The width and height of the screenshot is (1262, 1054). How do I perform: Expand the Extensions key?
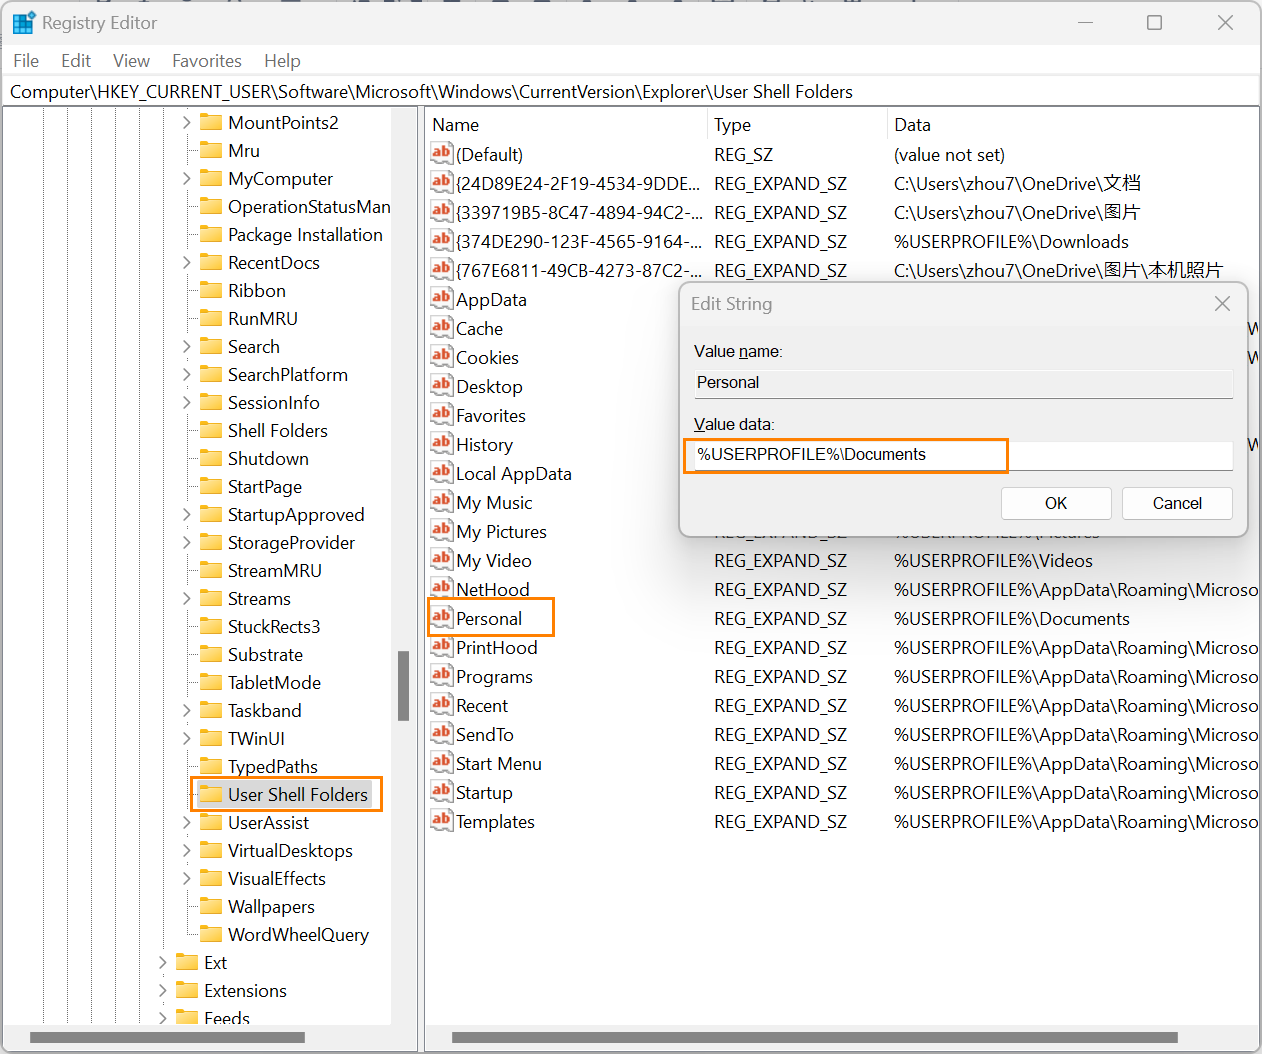click(x=162, y=990)
